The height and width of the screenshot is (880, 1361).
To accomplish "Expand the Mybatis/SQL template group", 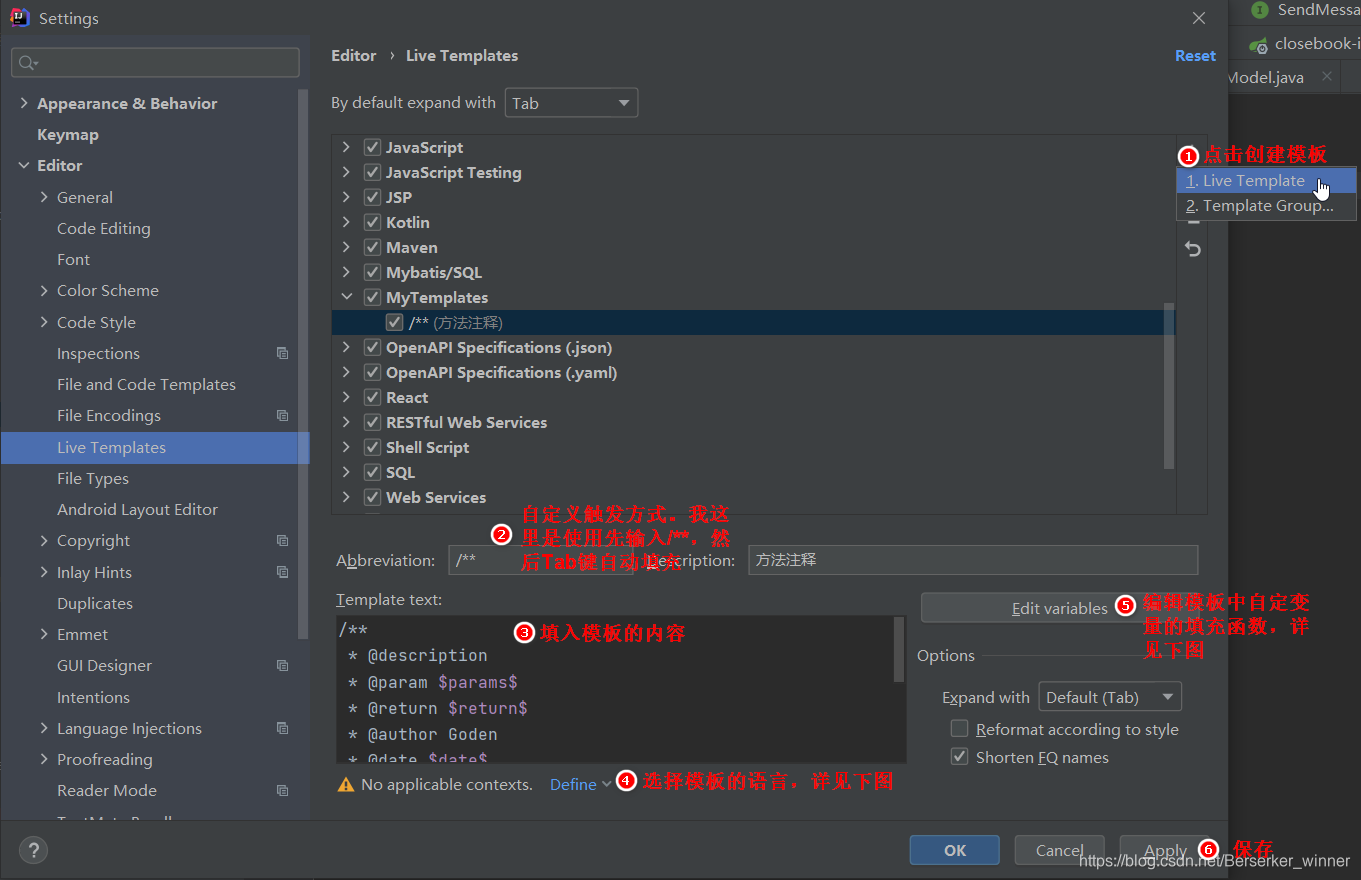I will click(x=346, y=272).
